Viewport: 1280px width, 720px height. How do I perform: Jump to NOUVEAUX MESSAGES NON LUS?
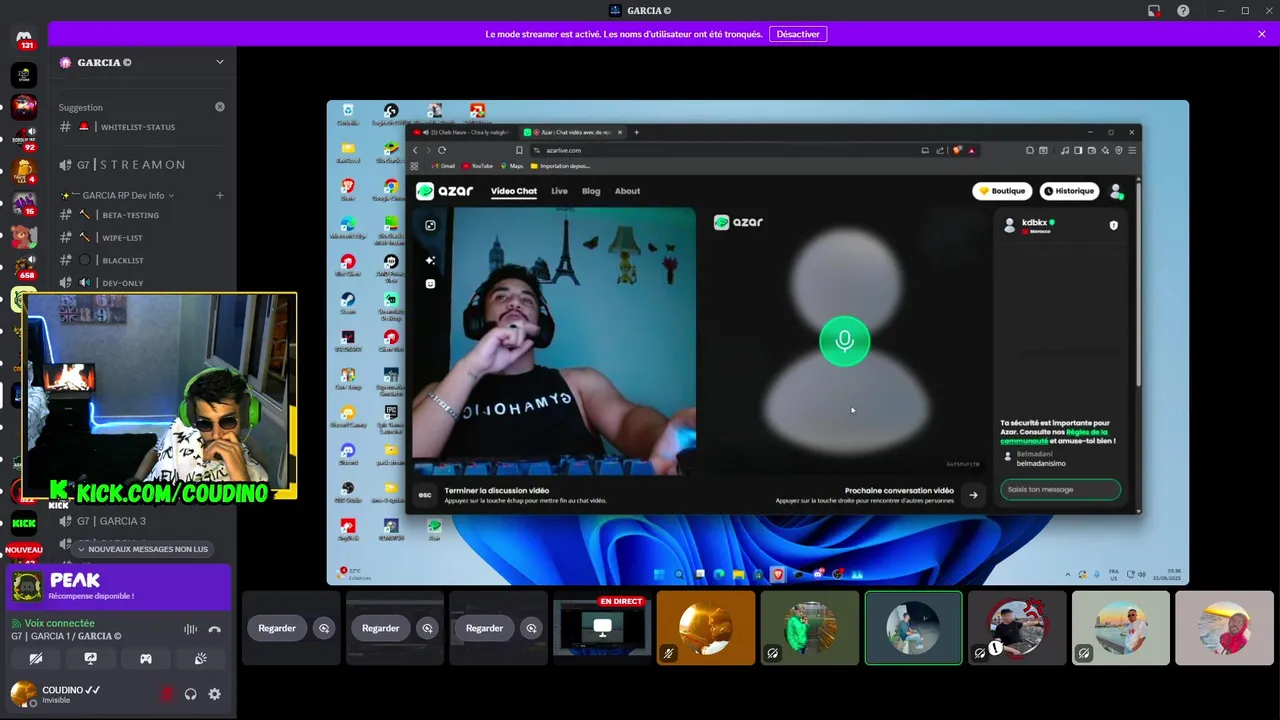143,549
